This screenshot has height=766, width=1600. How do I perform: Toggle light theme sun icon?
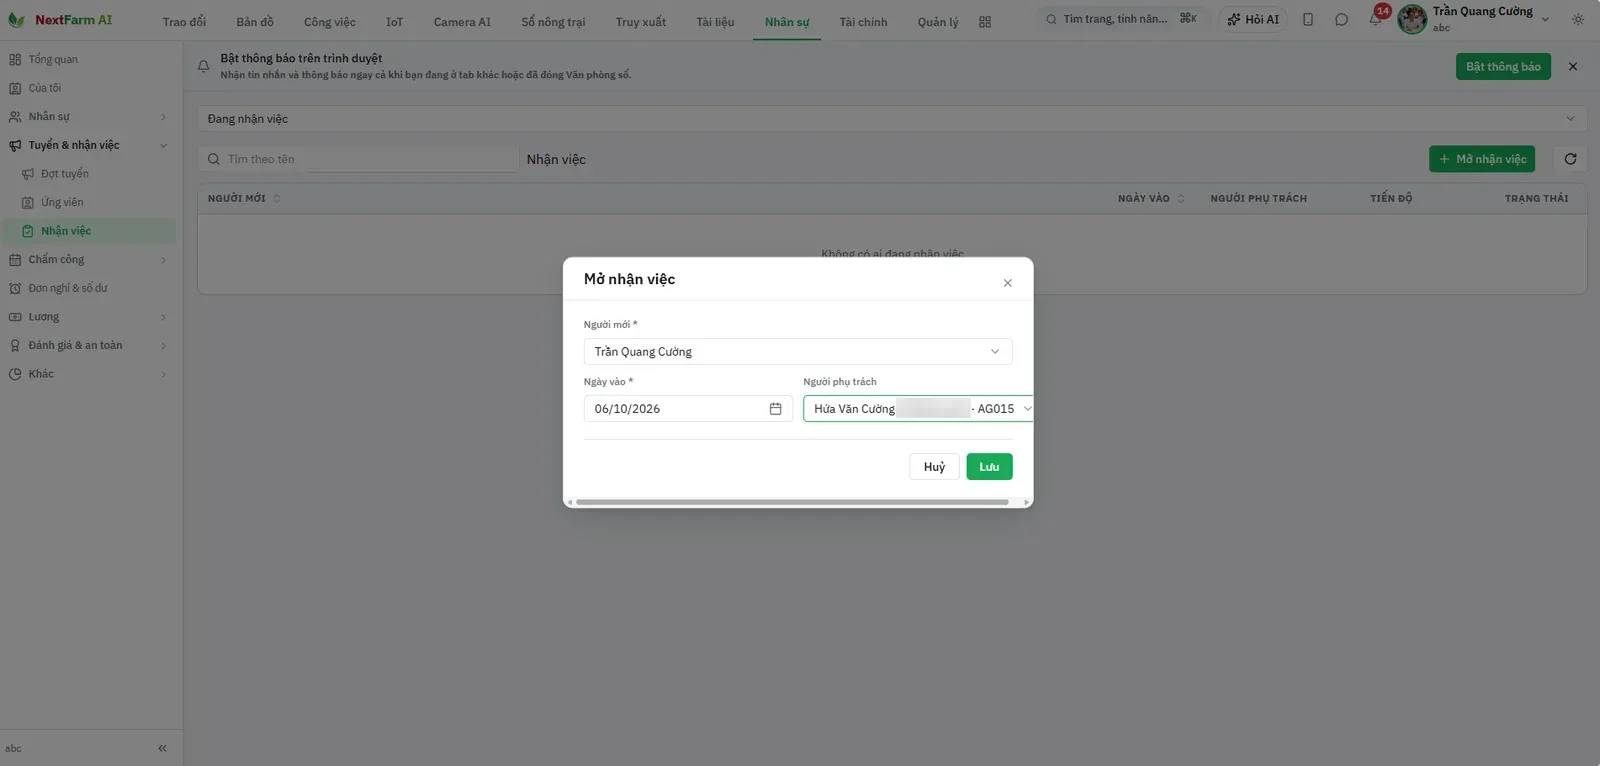(1578, 19)
